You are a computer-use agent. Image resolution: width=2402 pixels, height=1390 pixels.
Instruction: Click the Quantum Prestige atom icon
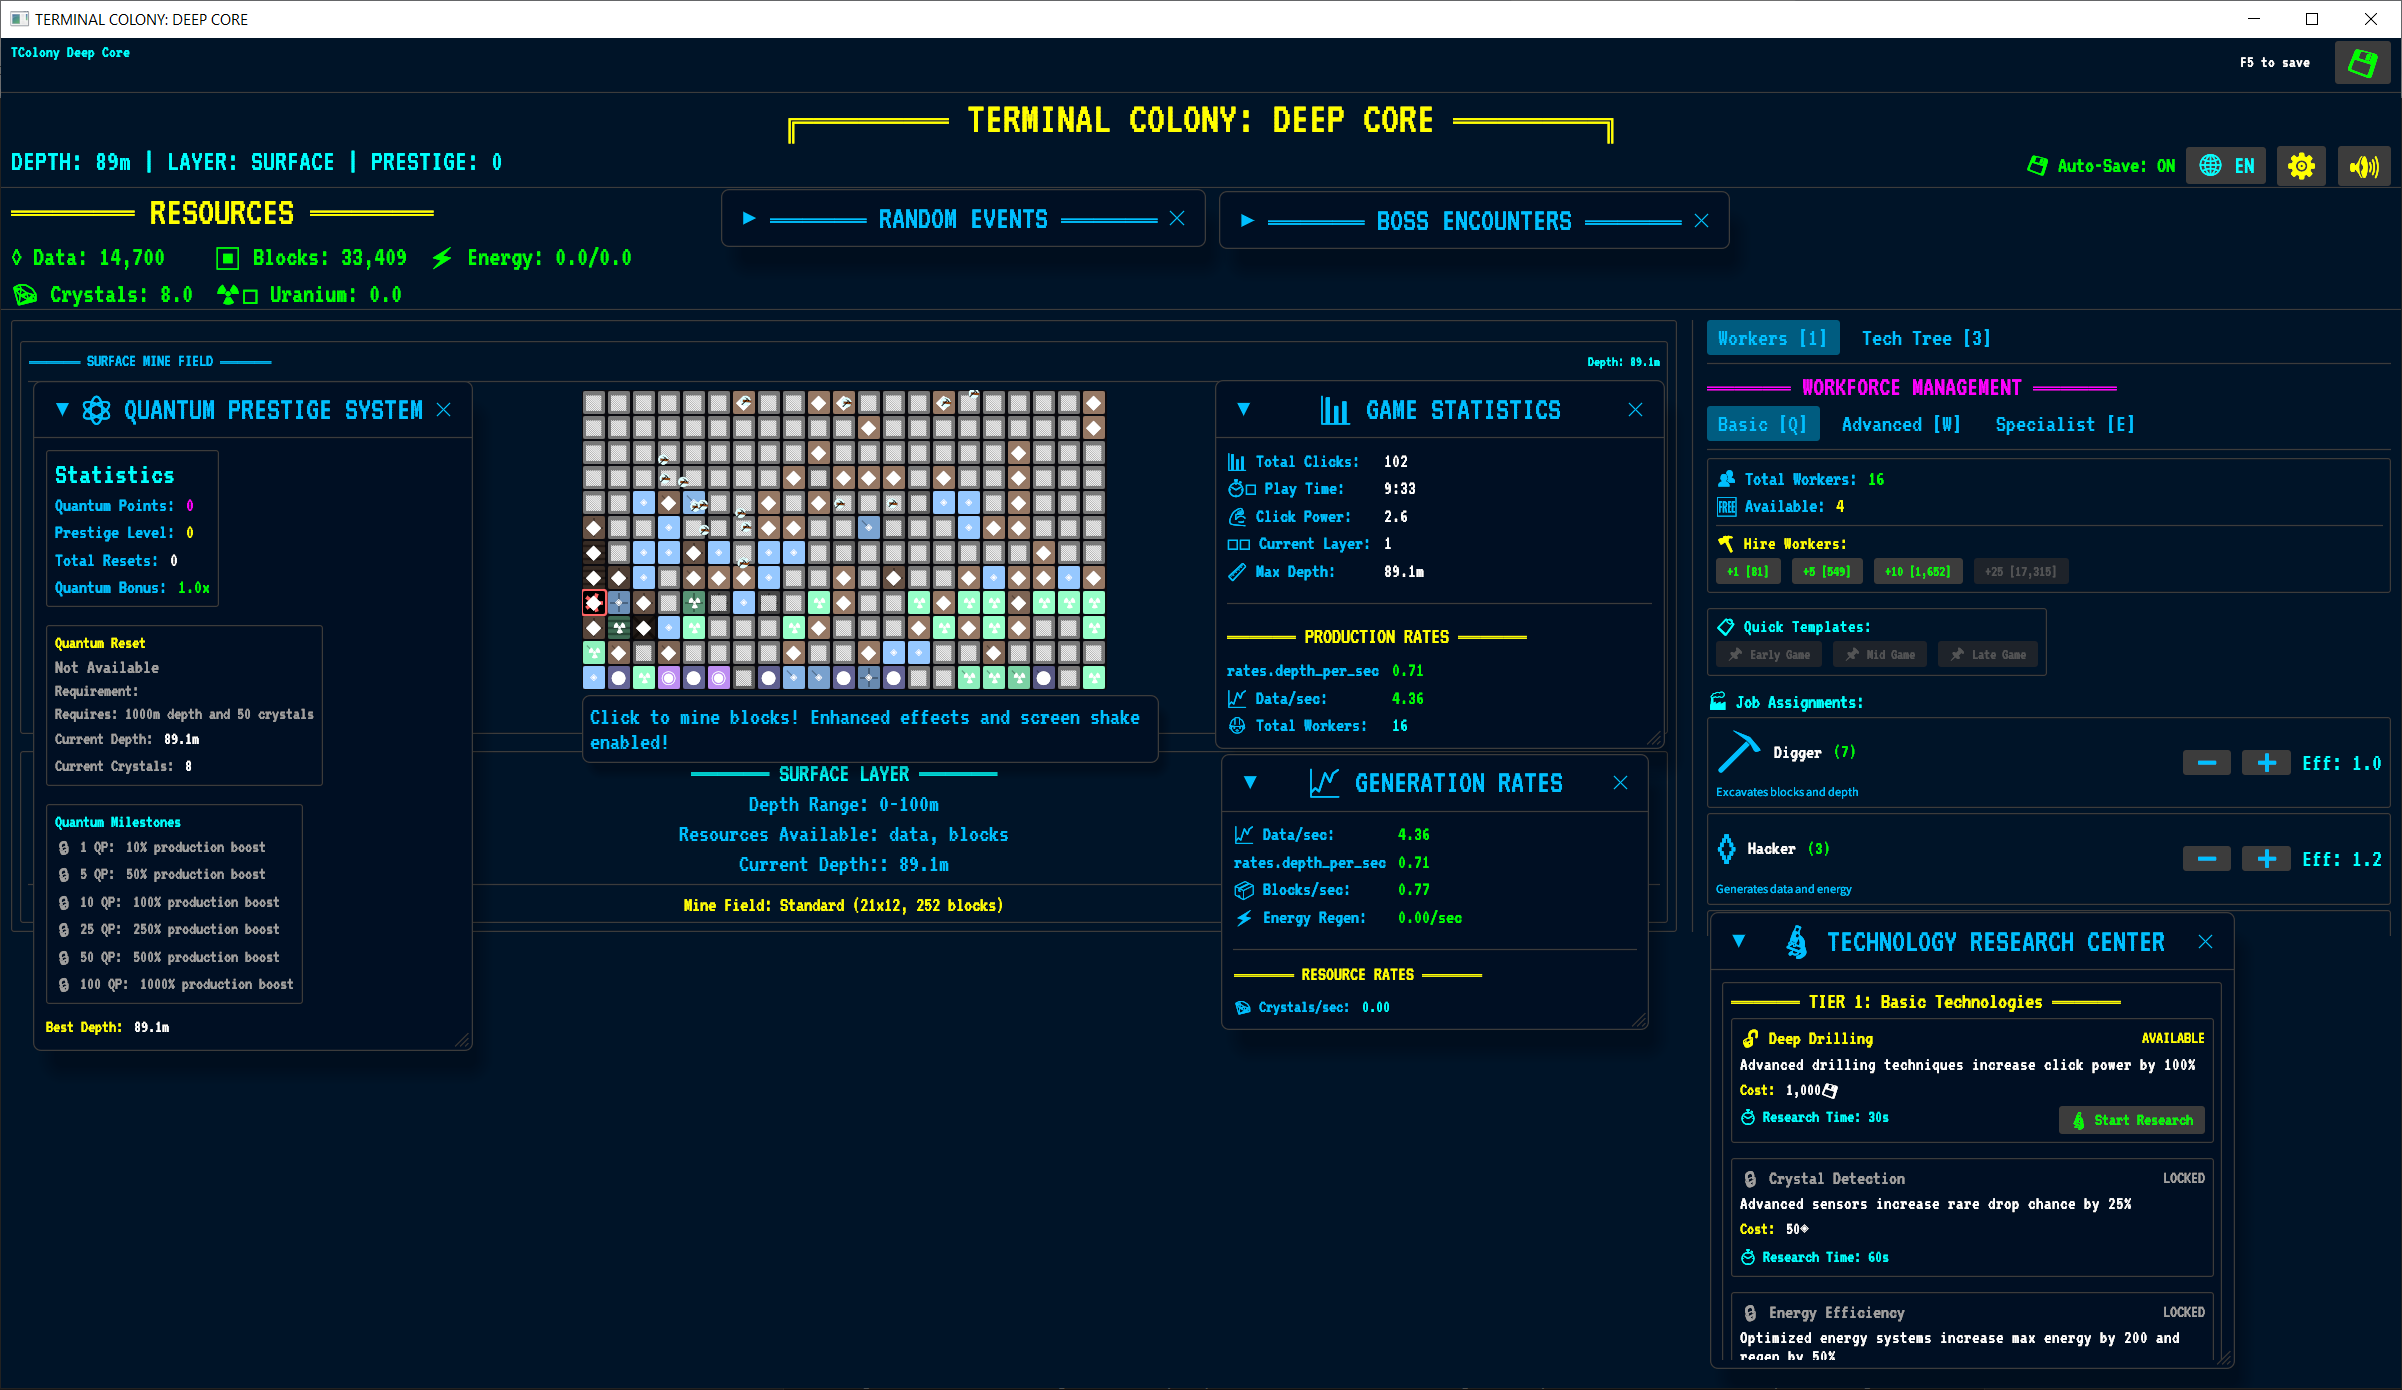pyautogui.click(x=97, y=410)
